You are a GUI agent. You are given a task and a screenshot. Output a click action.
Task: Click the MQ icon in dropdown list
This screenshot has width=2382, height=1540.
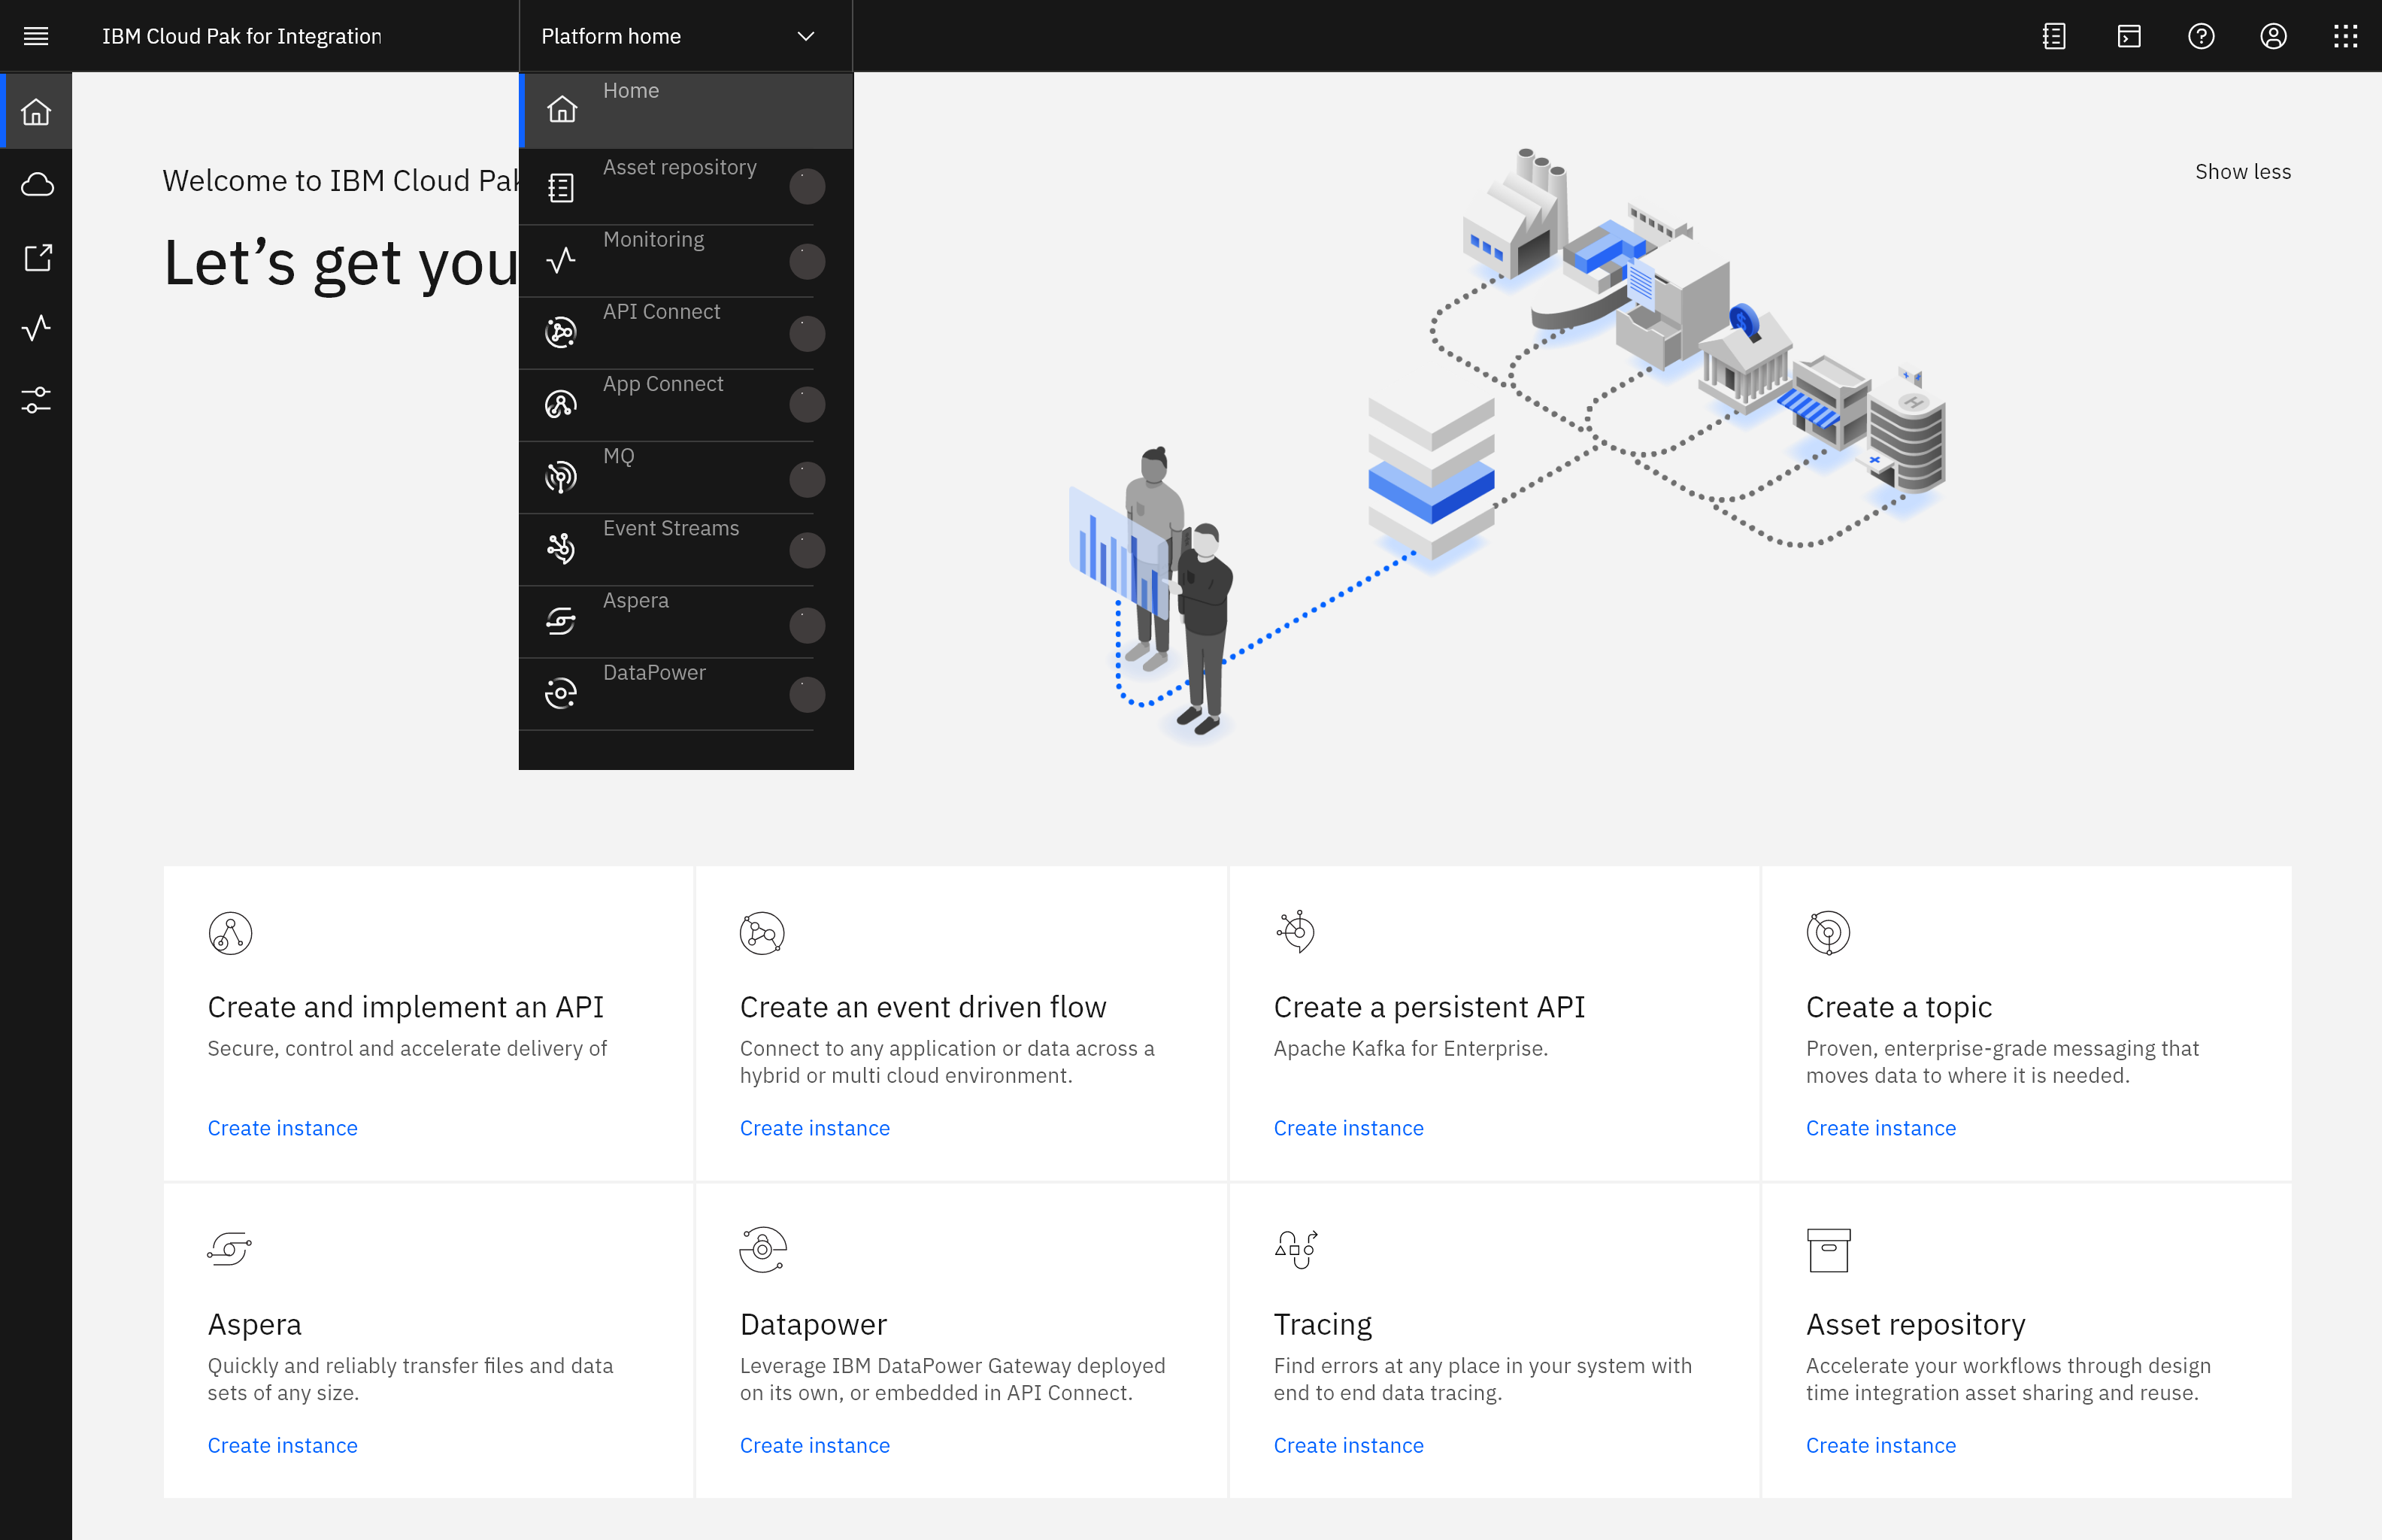click(x=561, y=477)
